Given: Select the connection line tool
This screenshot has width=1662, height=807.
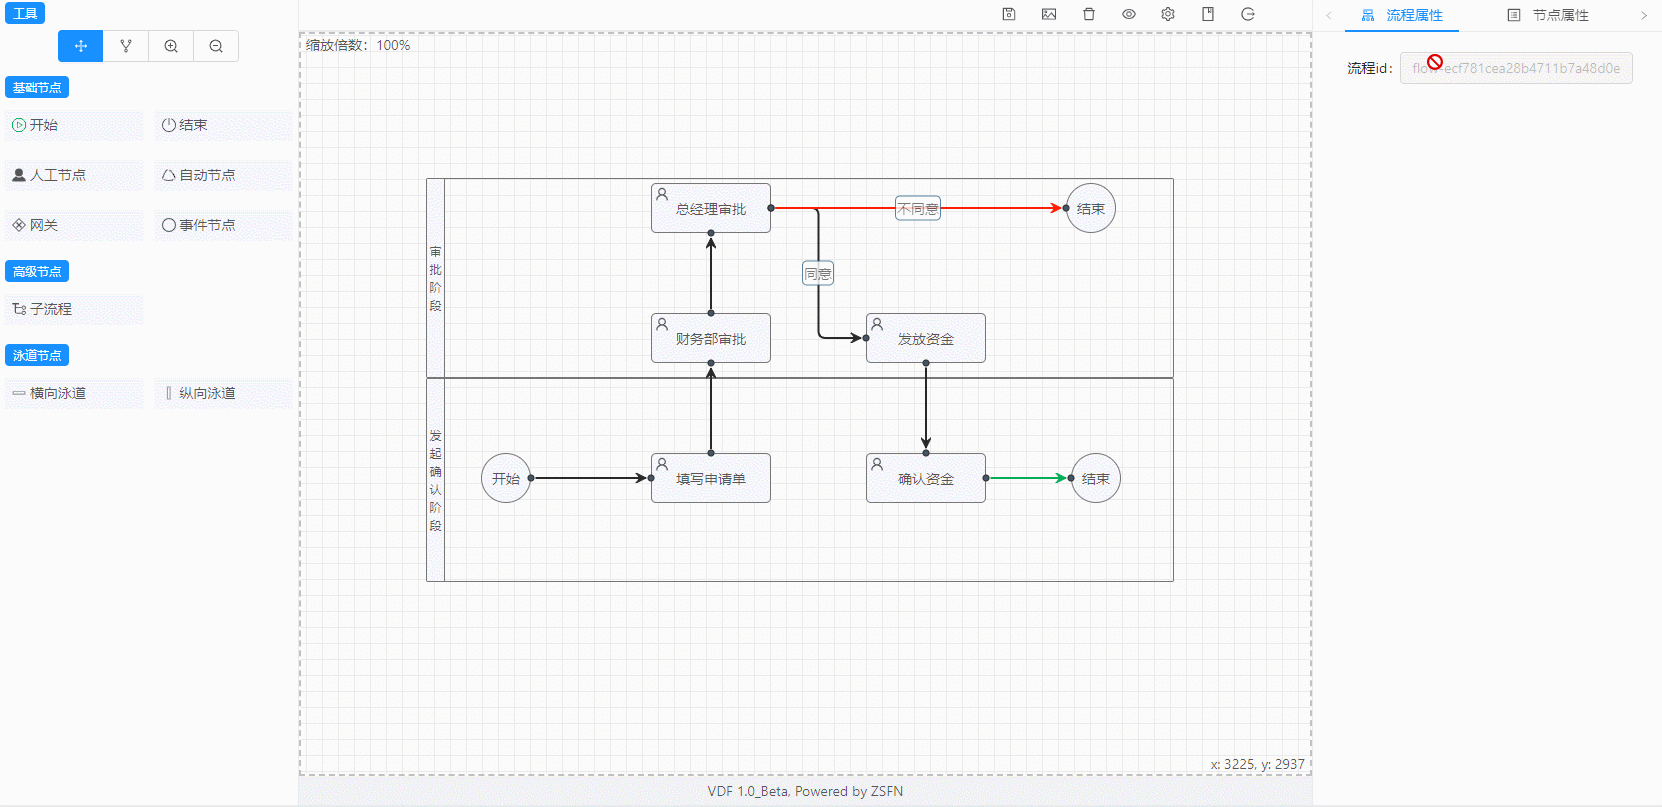Looking at the screenshot, I should click(126, 46).
